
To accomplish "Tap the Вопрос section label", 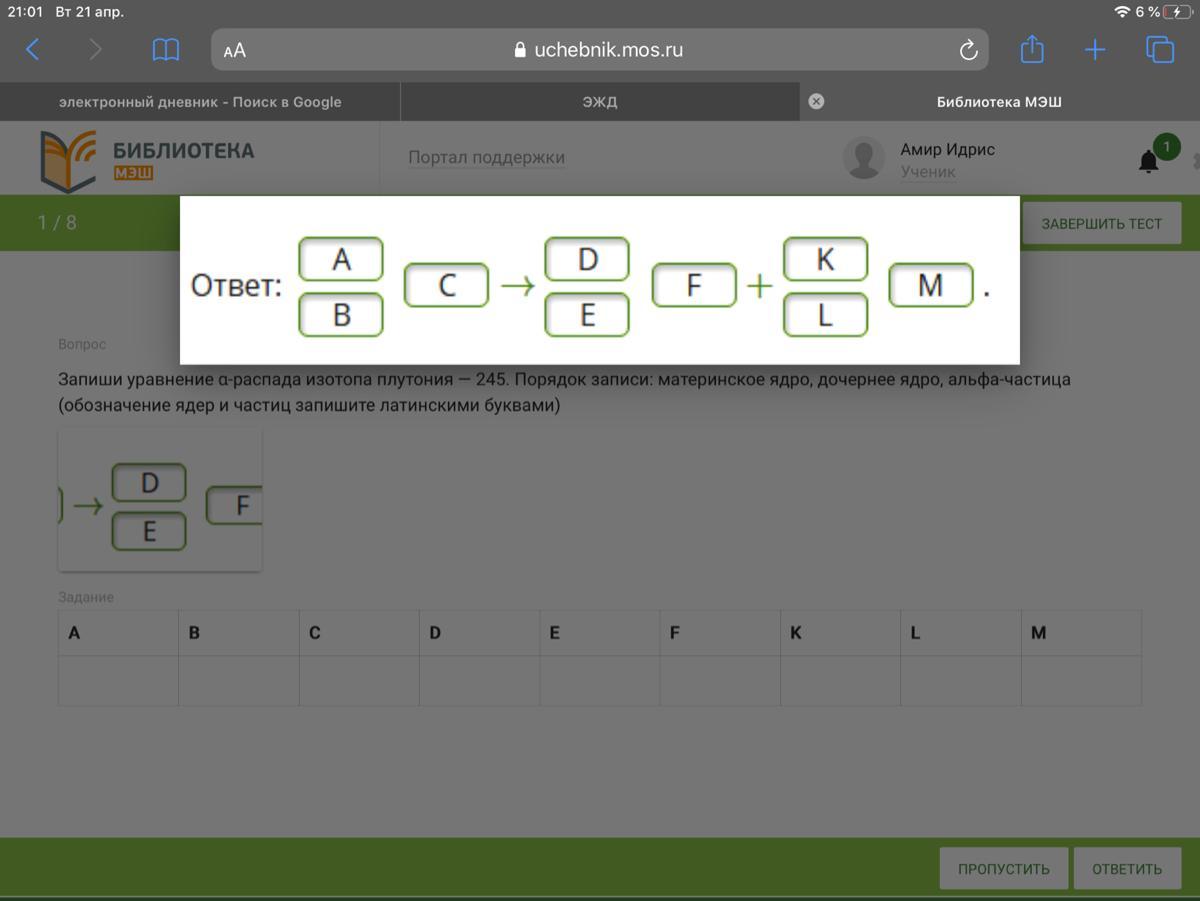I will tap(82, 344).
